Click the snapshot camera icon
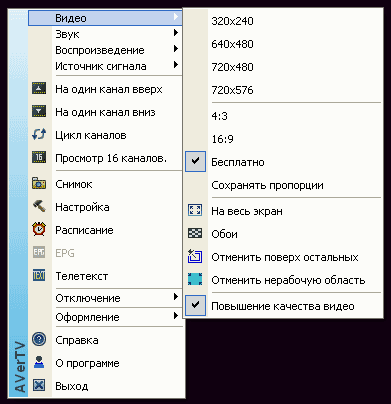The width and height of the screenshot is (391, 404). pyautogui.click(x=39, y=184)
